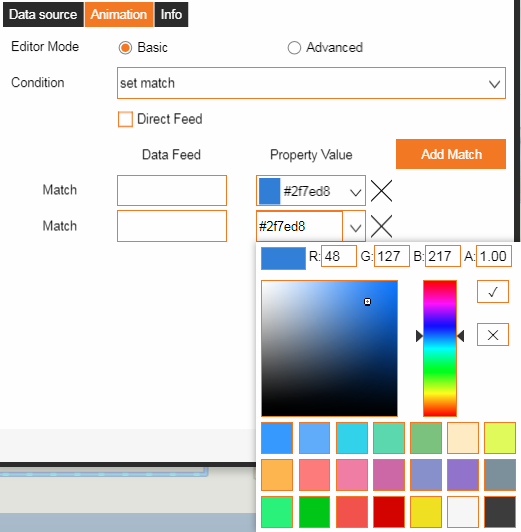521x532 pixels.
Task: Click the current color preview box
Action: pyautogui.click(x=283, y=258)
